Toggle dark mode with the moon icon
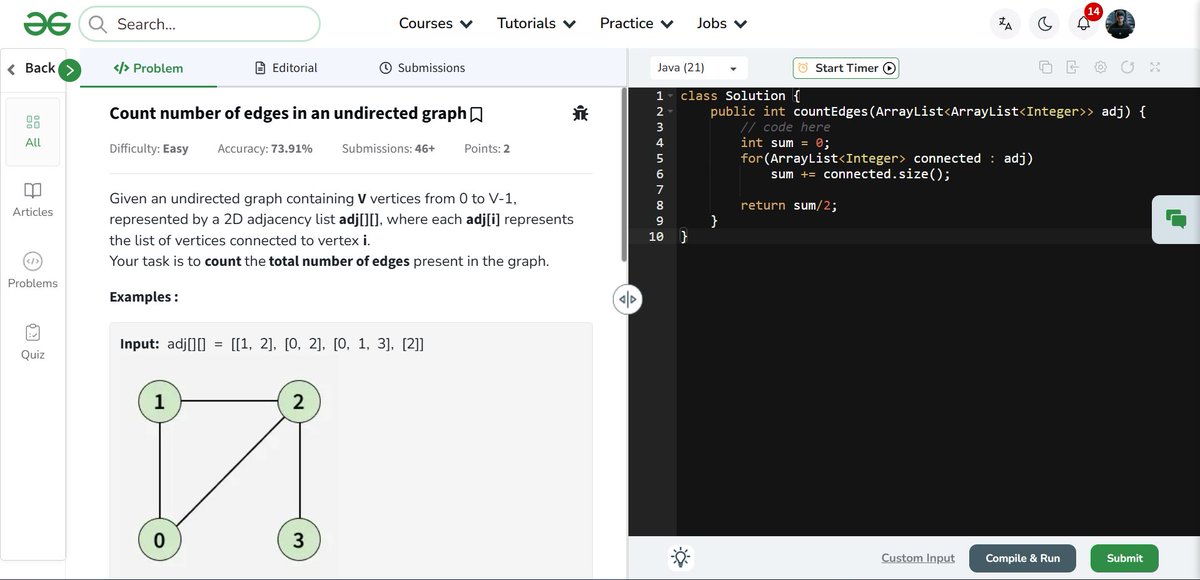The image size is (1200, 580). click(1044, 22)
